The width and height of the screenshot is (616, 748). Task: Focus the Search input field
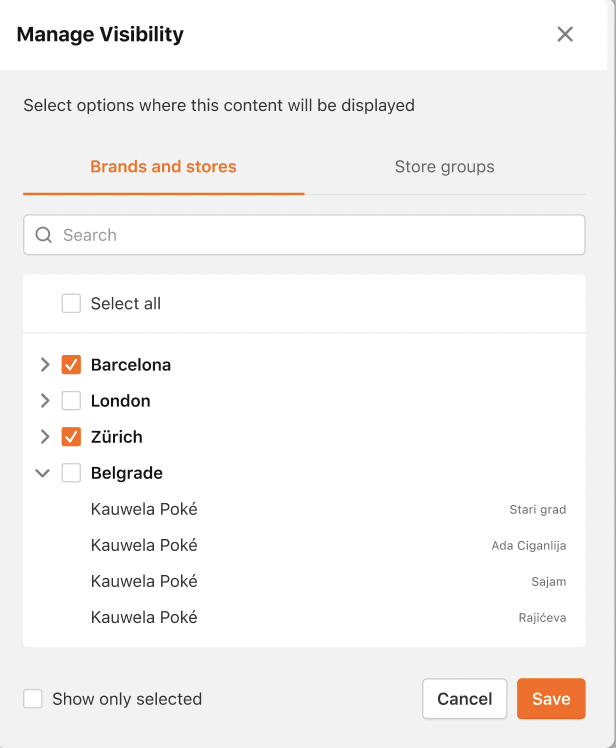click(304, 235)
